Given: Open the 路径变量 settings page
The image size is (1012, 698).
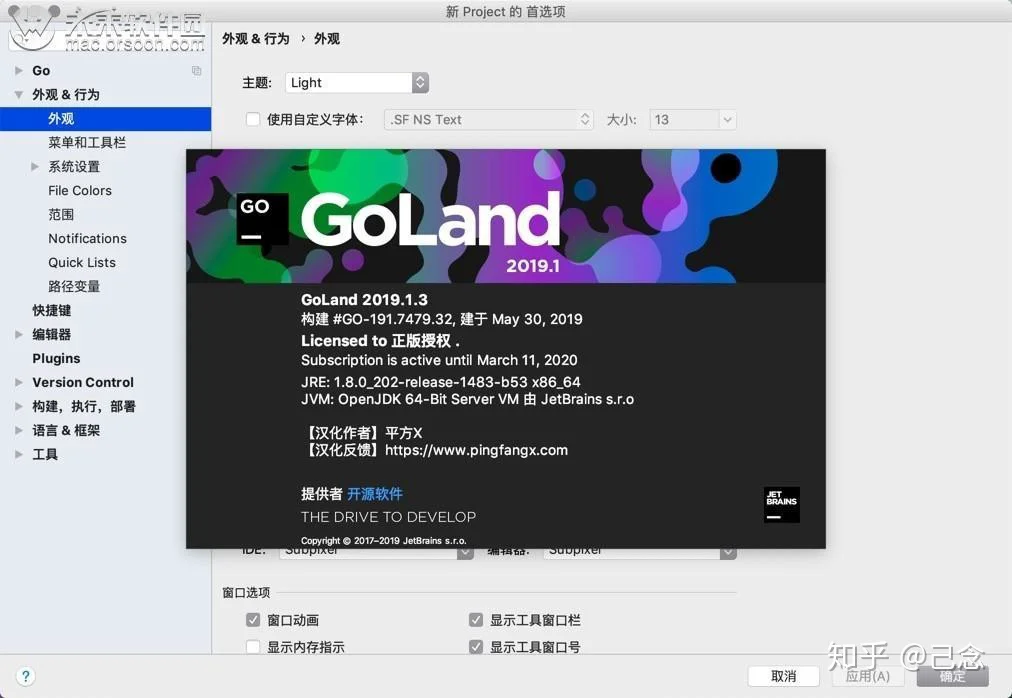Looking at the screenshot, I should click(x=74, y=286).
